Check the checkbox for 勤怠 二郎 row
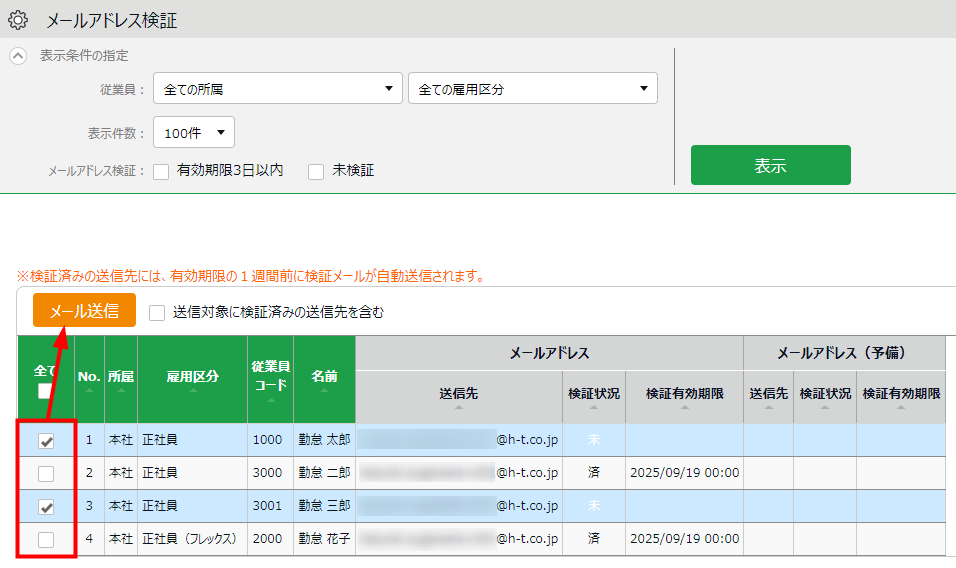This screenshot has width=956, height=568. pyautogui.click(x=46, y=473)
